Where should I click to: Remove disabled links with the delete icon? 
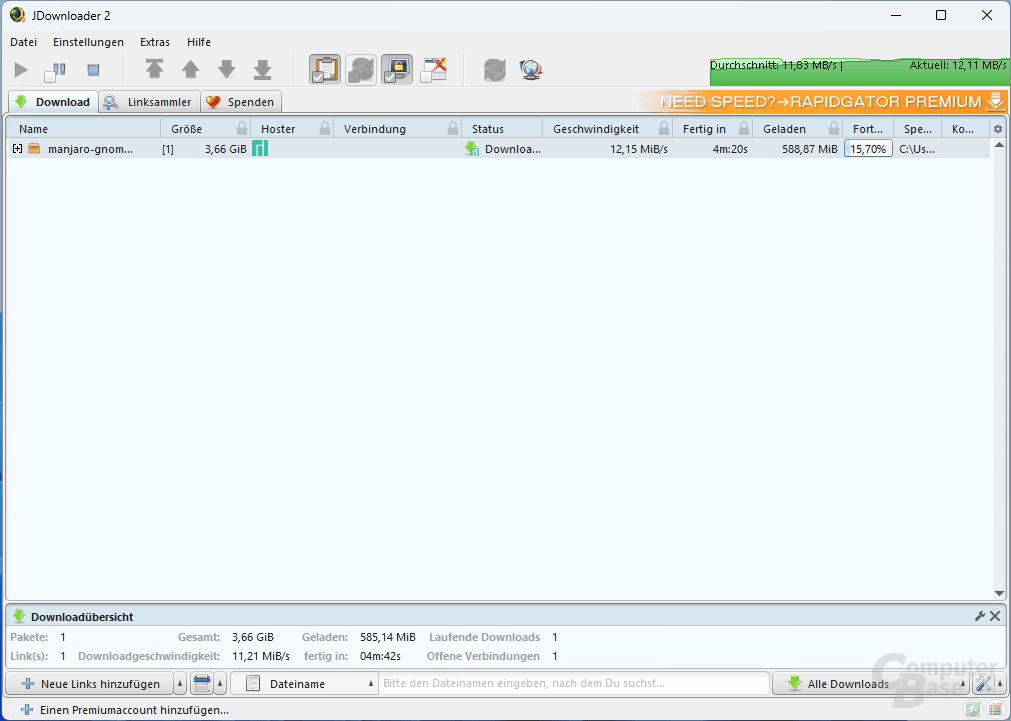[433, 69]
